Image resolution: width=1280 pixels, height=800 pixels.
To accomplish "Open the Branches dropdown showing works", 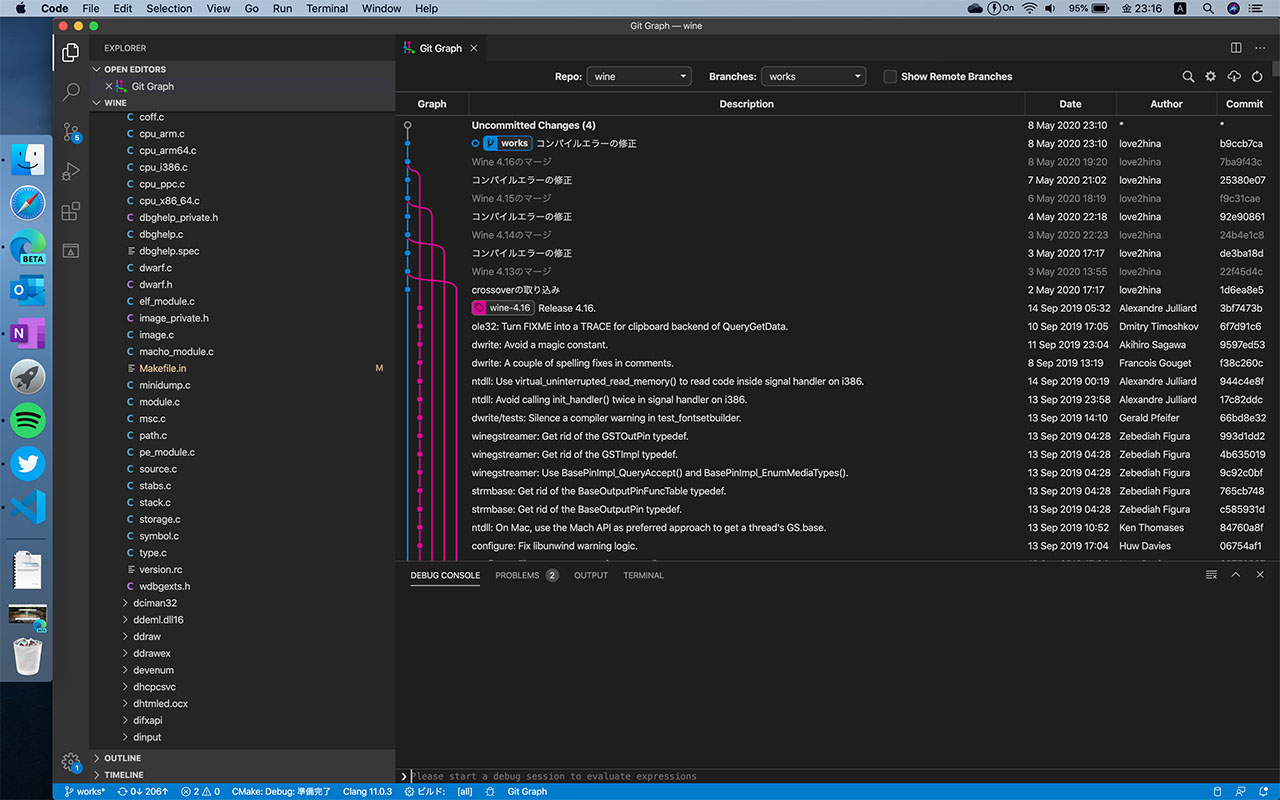I will 813,76.
